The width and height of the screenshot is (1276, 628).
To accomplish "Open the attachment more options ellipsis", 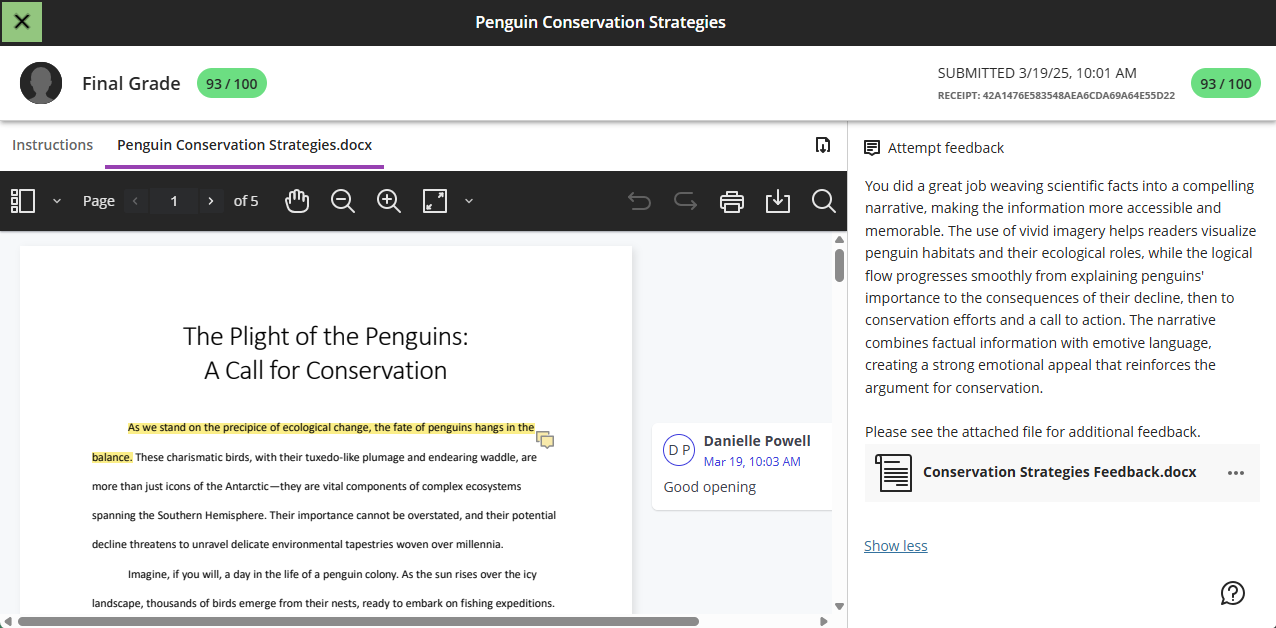I will pyautogui.click(x=1236, y=473).
